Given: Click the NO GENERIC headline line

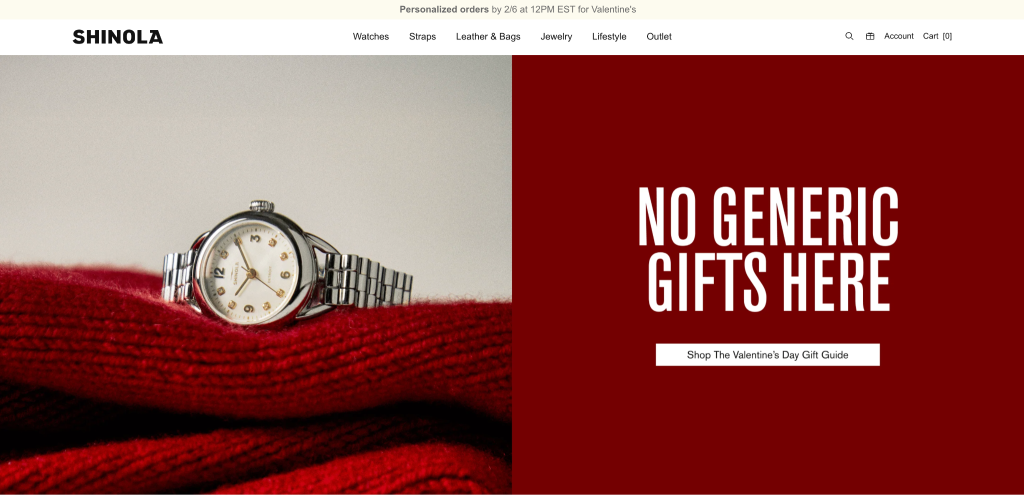Looking at the screenshot, I should click(768, 216).
